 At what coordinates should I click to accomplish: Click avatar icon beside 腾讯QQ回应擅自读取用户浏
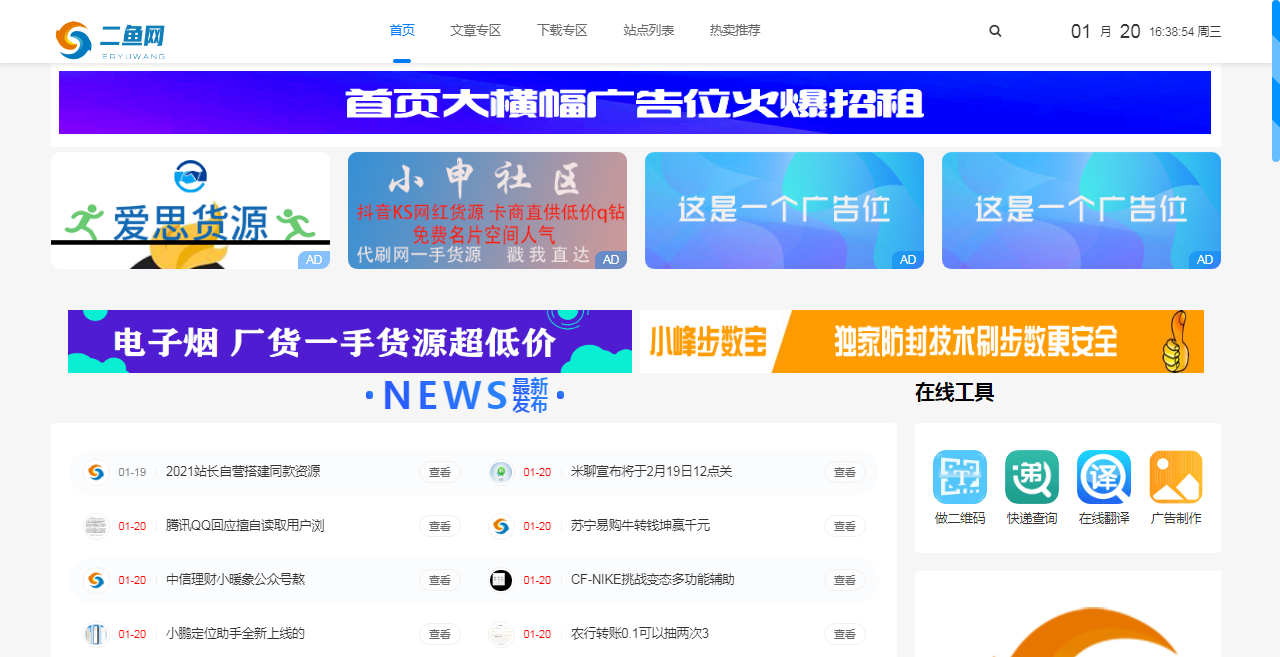point(96,526)
